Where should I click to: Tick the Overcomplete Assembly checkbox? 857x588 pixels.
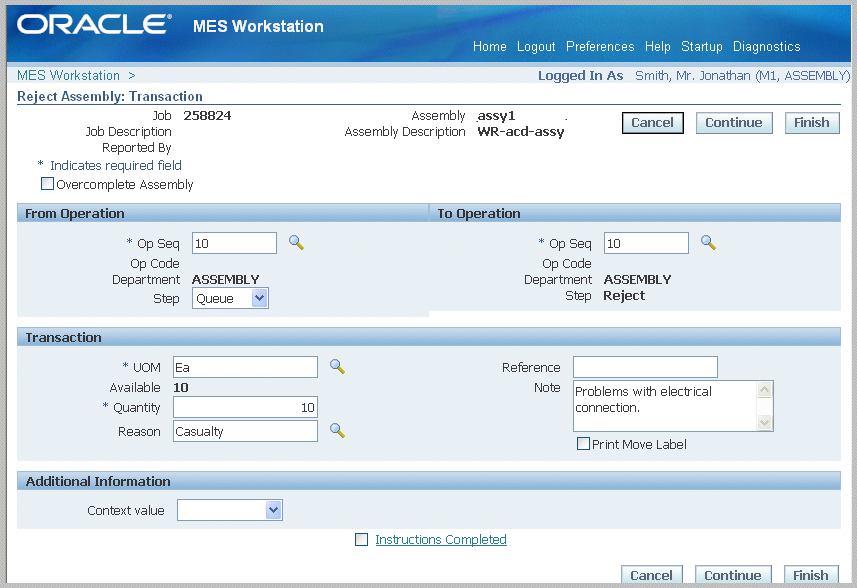point(48,184)
